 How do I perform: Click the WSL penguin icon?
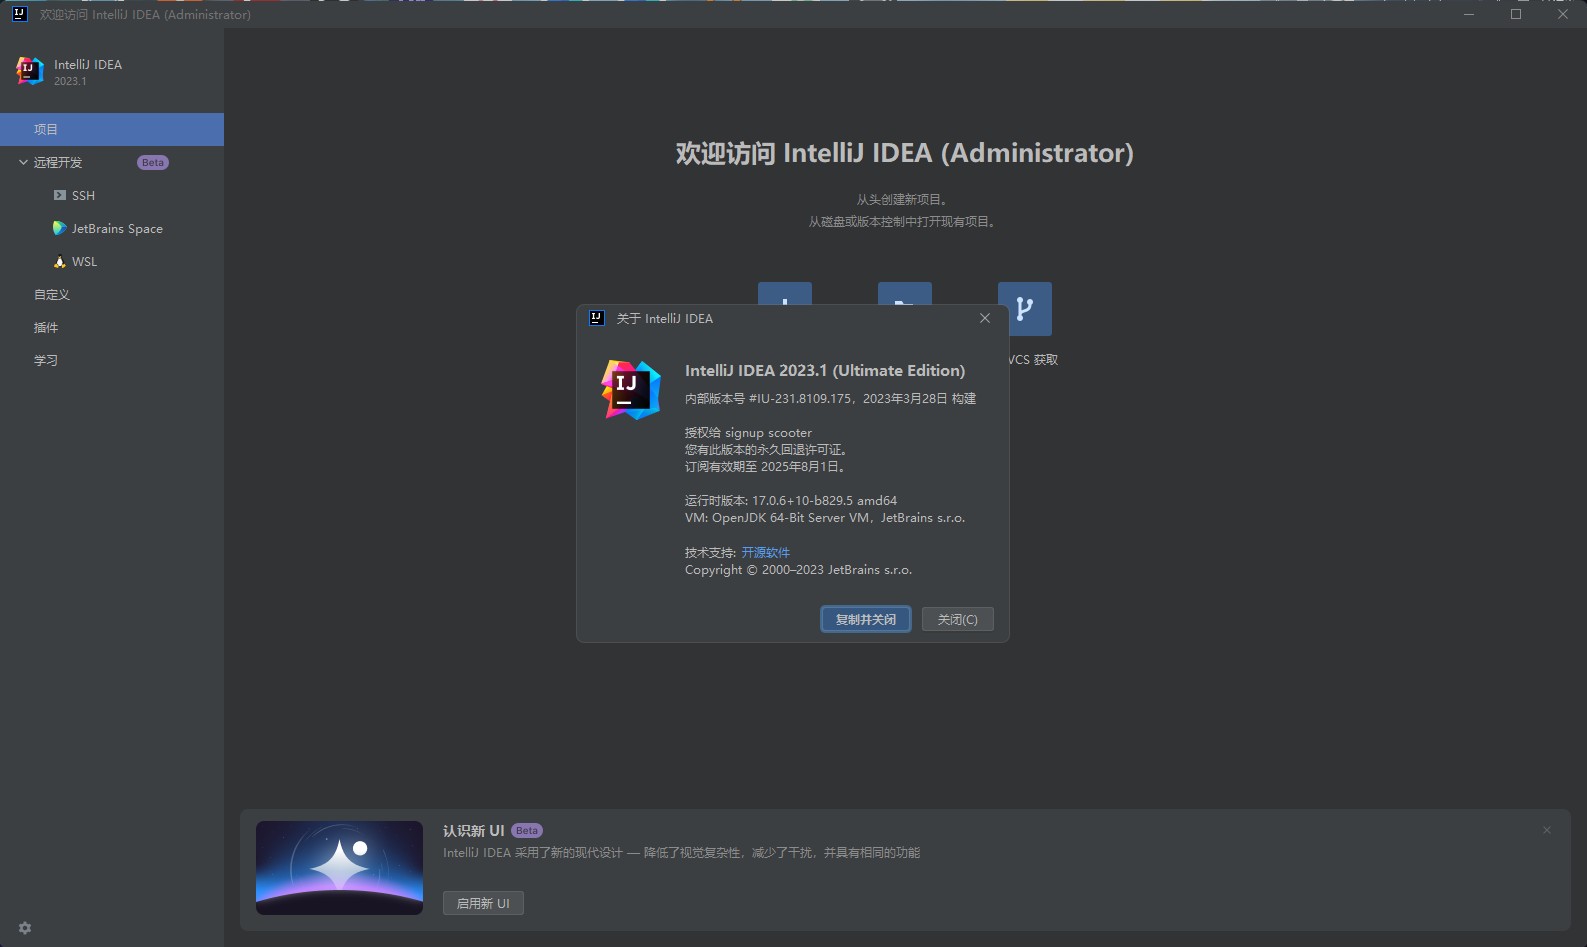pos(60,261)
